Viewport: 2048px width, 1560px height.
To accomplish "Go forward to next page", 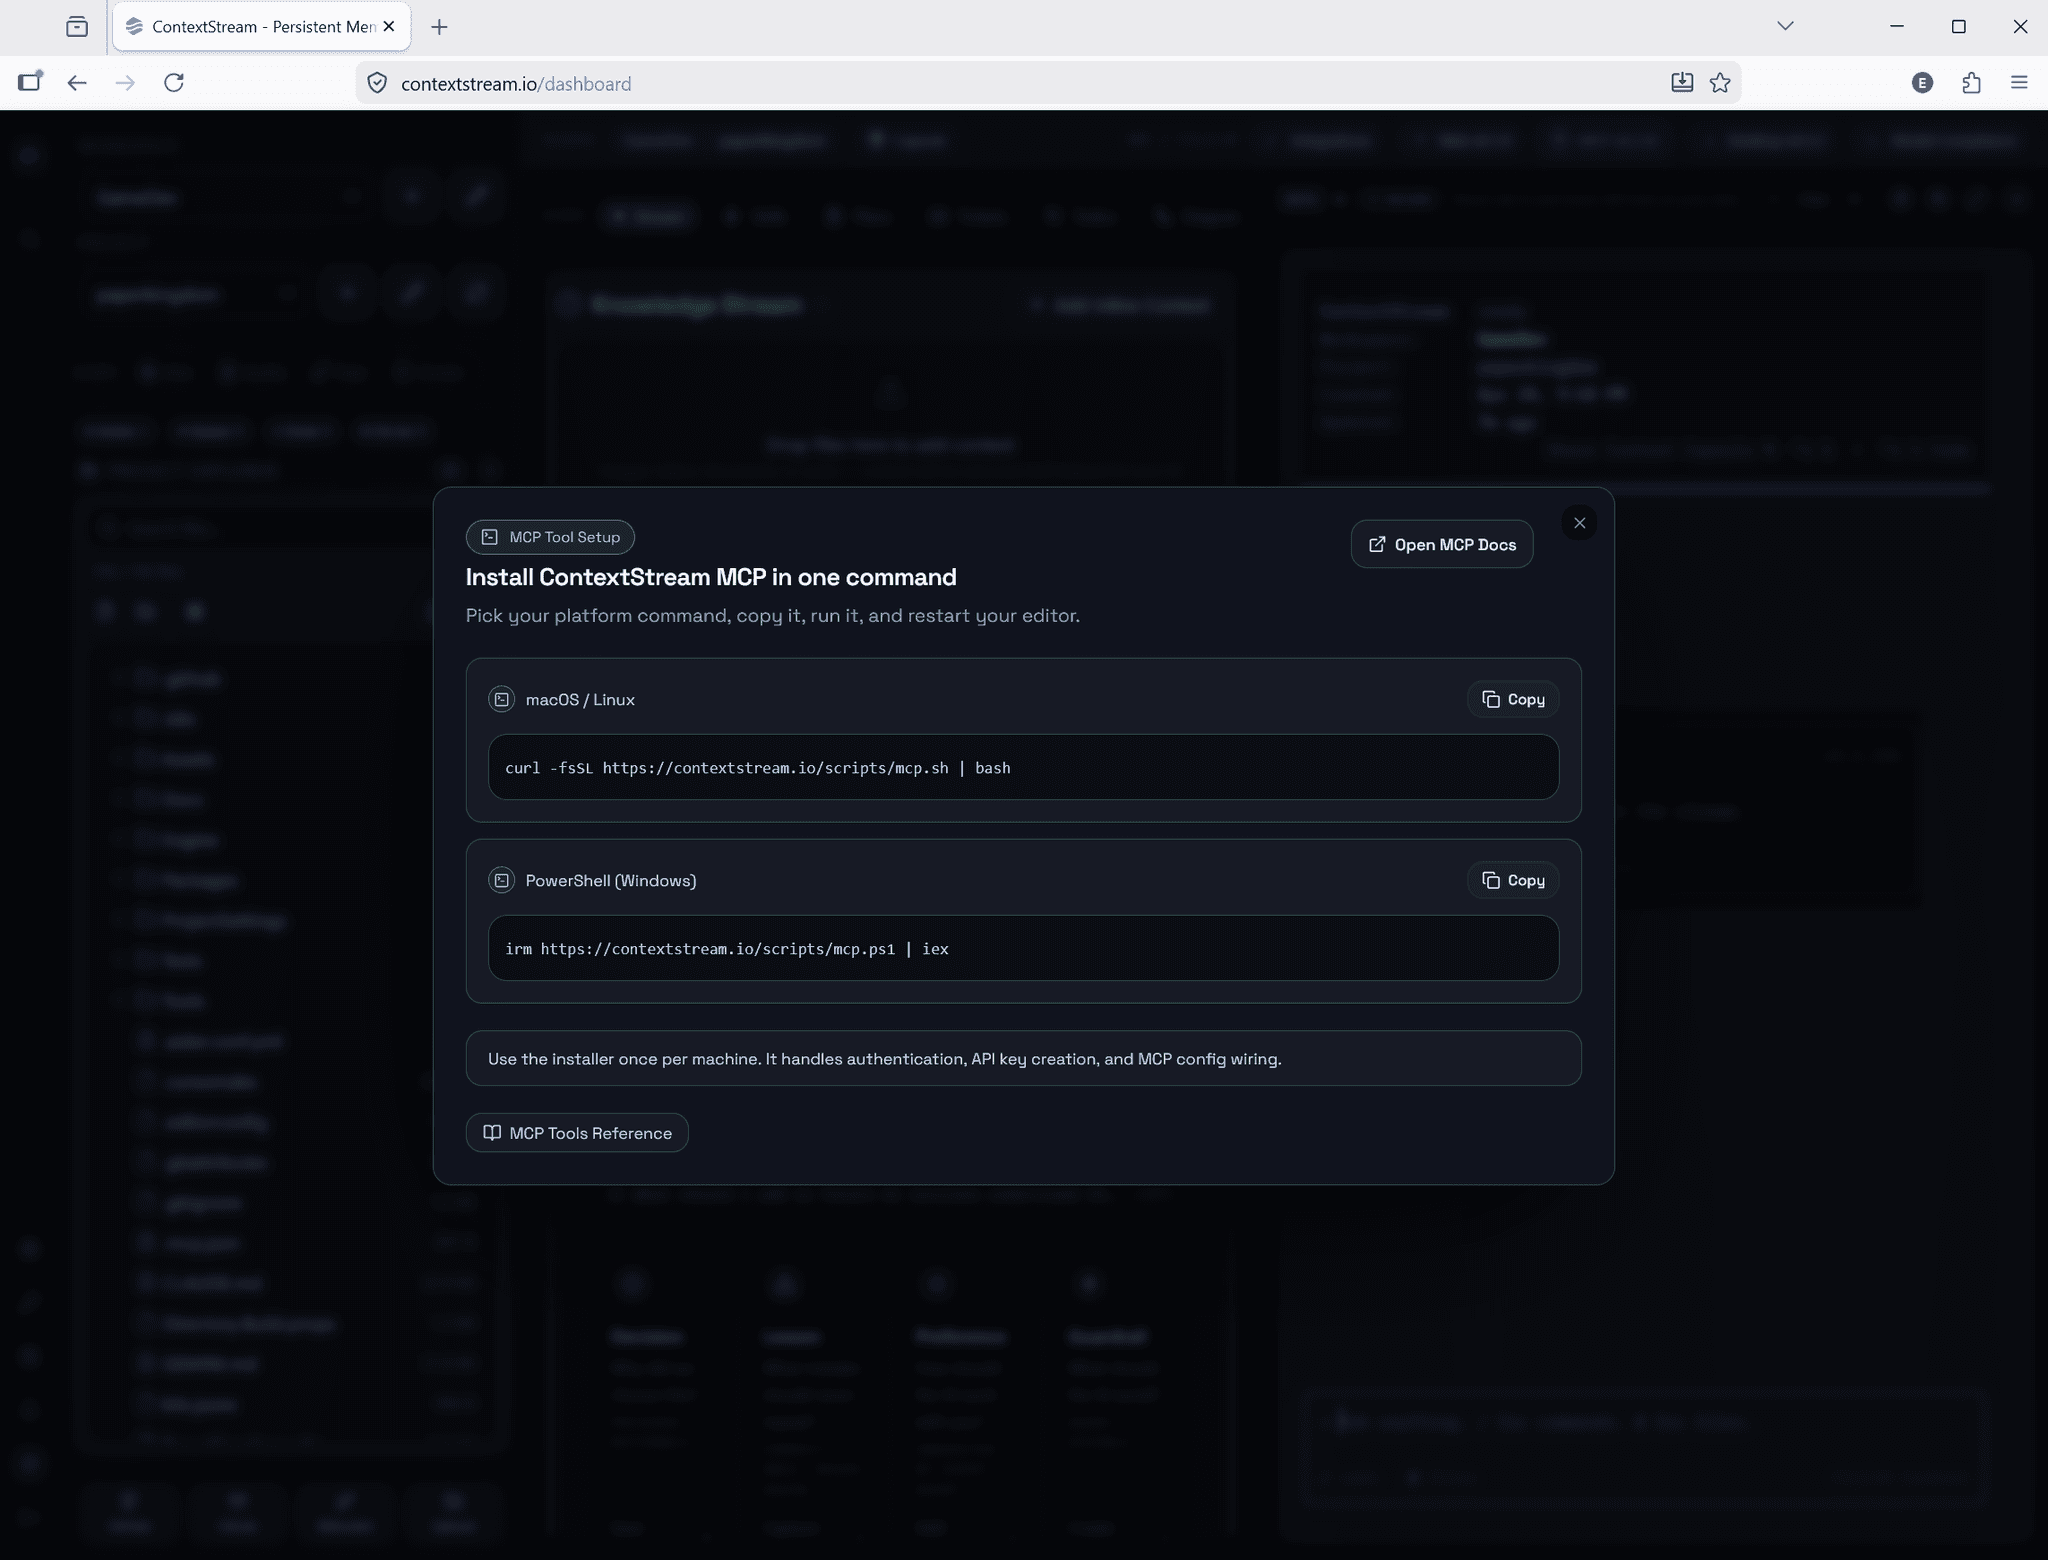I will click(x=125, y=83).
